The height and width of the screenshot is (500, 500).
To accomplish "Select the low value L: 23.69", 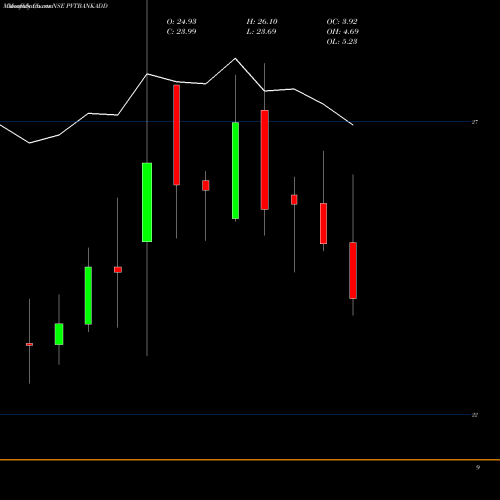I will click(x=261, y=32).
